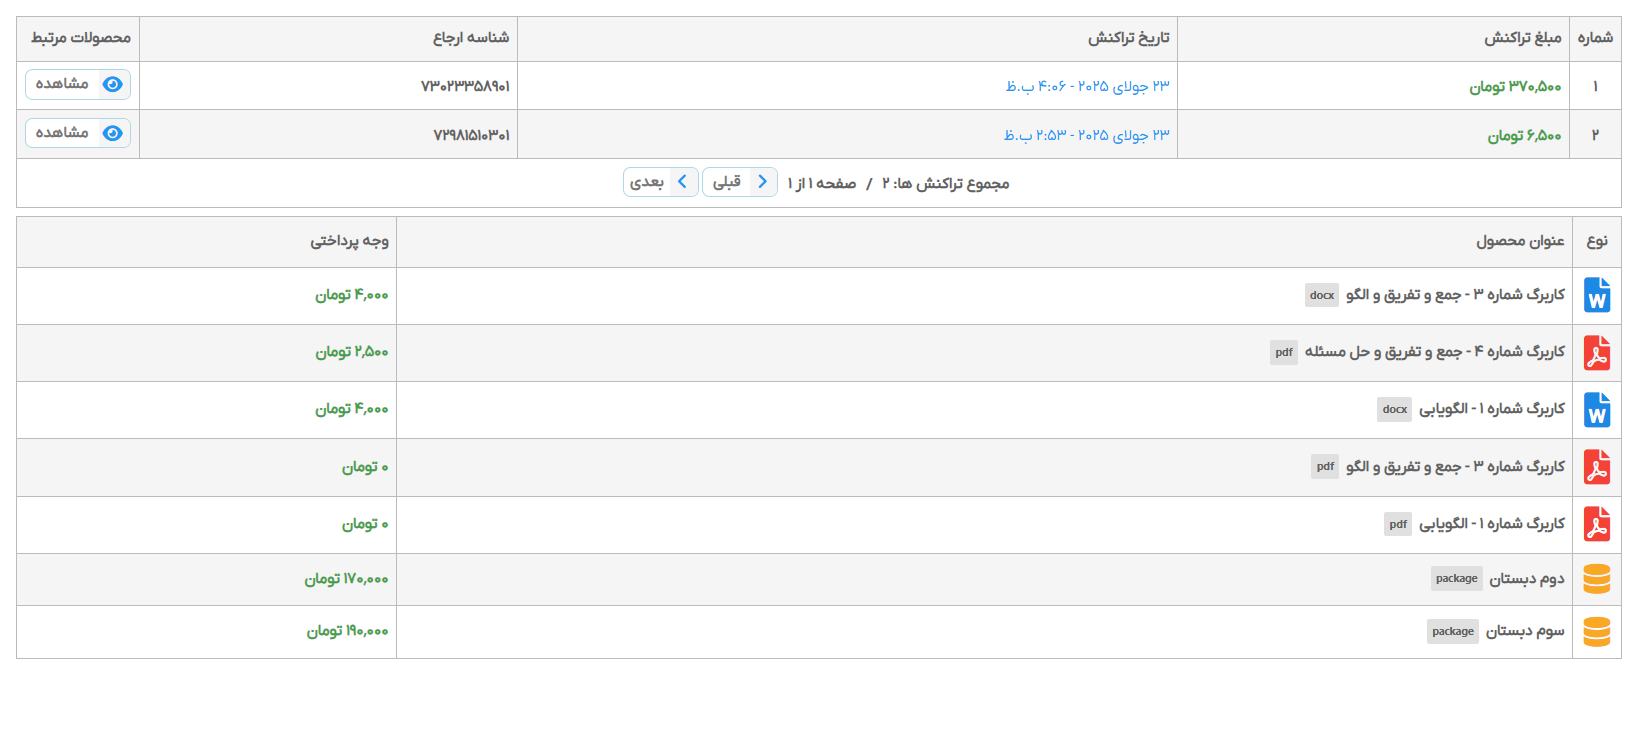Click the مبلغ تراکنش column header
Image resolution: width=1638 pixels, height=742 pixels.
tap(1522, 38)
